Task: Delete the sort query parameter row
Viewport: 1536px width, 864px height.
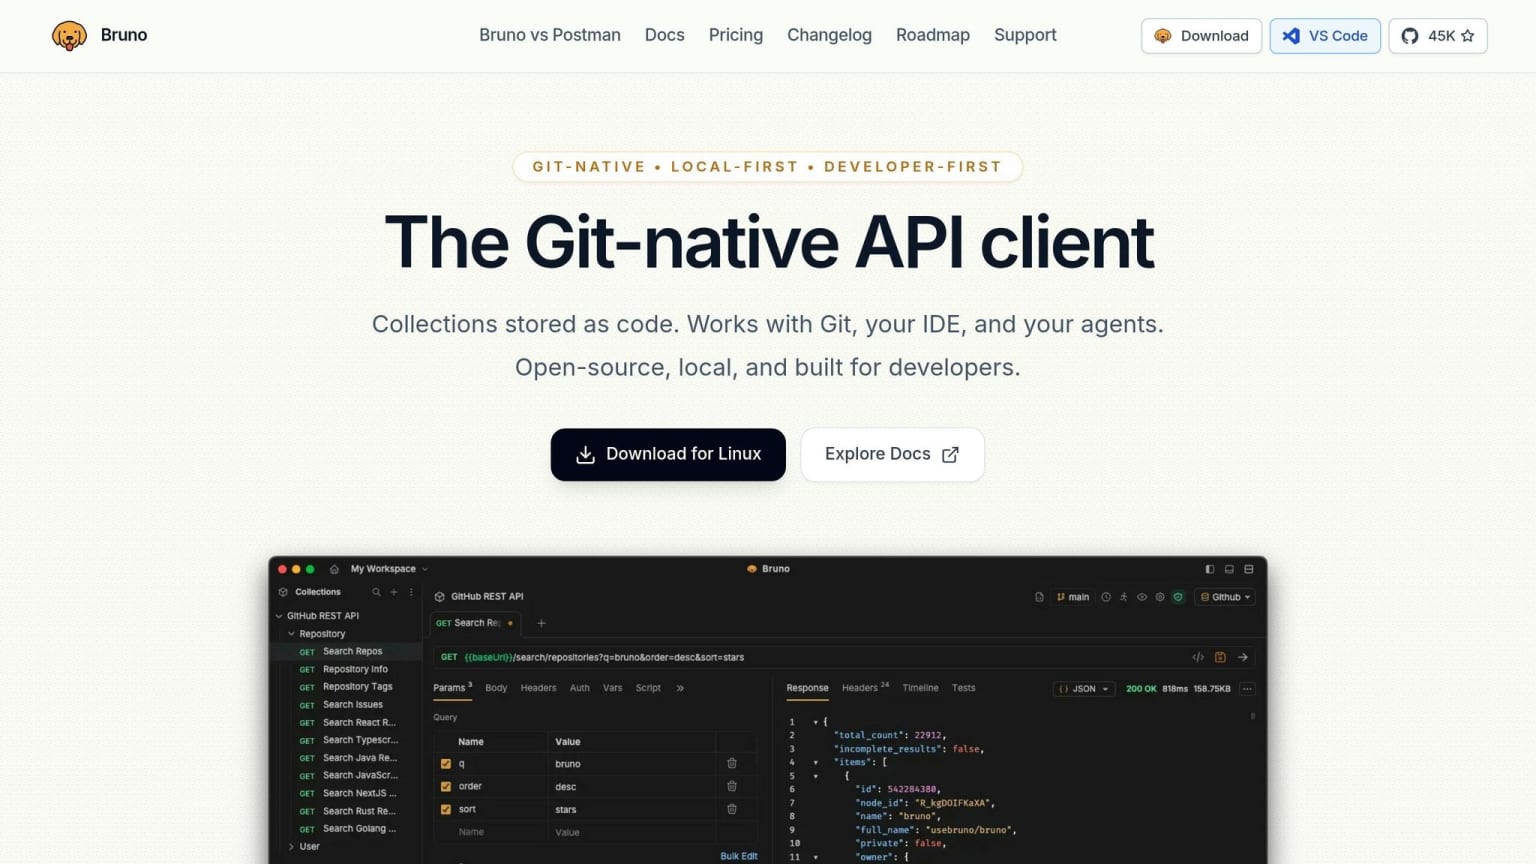Action: coord(732,809)
